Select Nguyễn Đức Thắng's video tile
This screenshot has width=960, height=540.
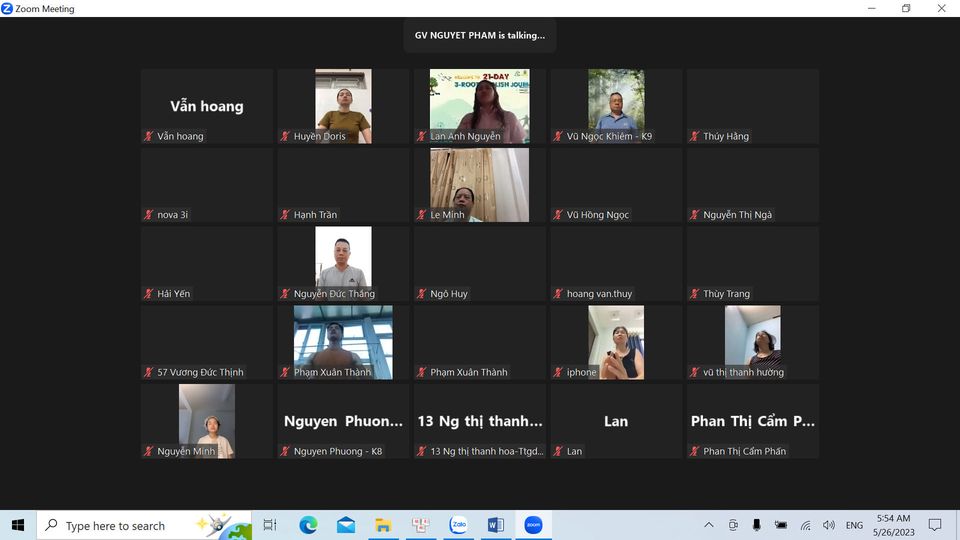pos(343,263)
